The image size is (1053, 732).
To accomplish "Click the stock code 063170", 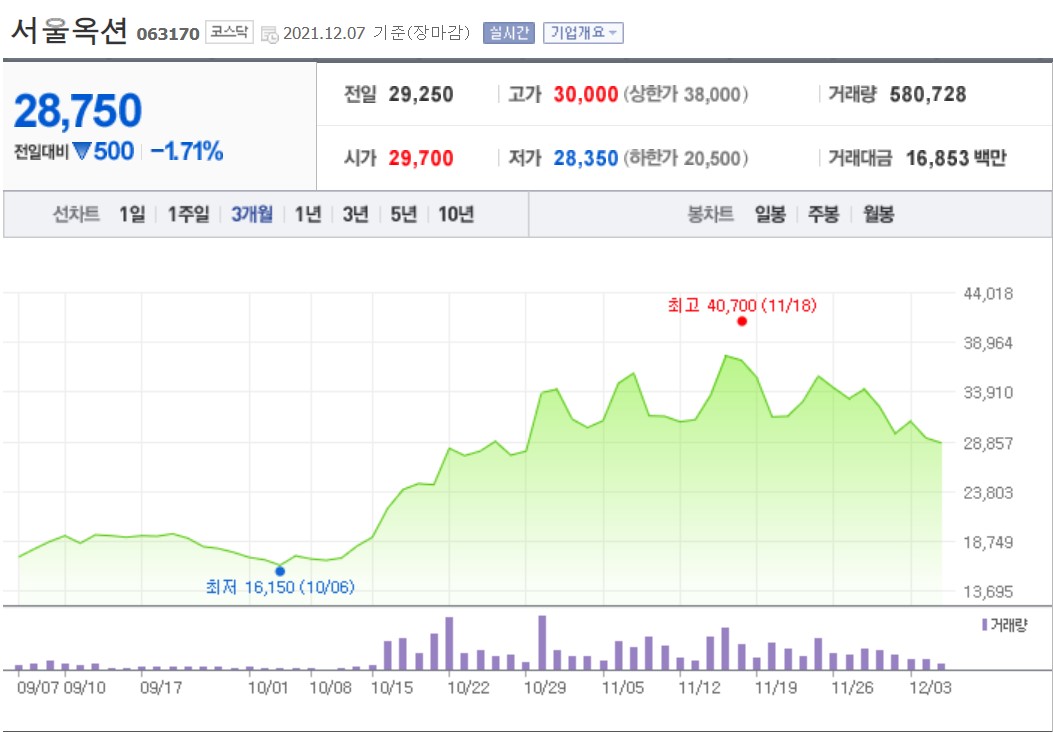I will [168, 34].
